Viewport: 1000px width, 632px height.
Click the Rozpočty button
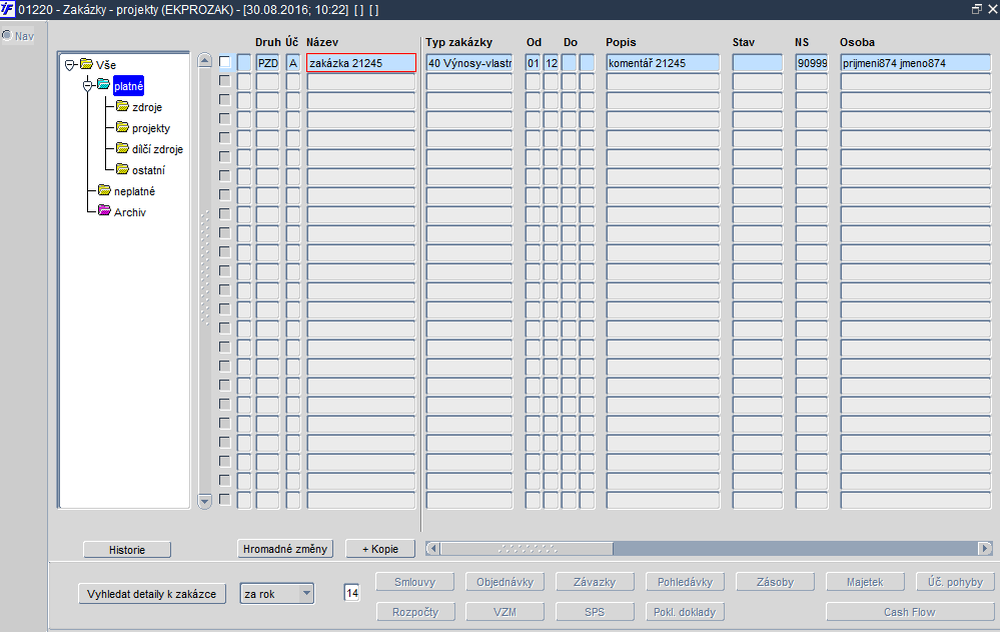click(415, 612)
